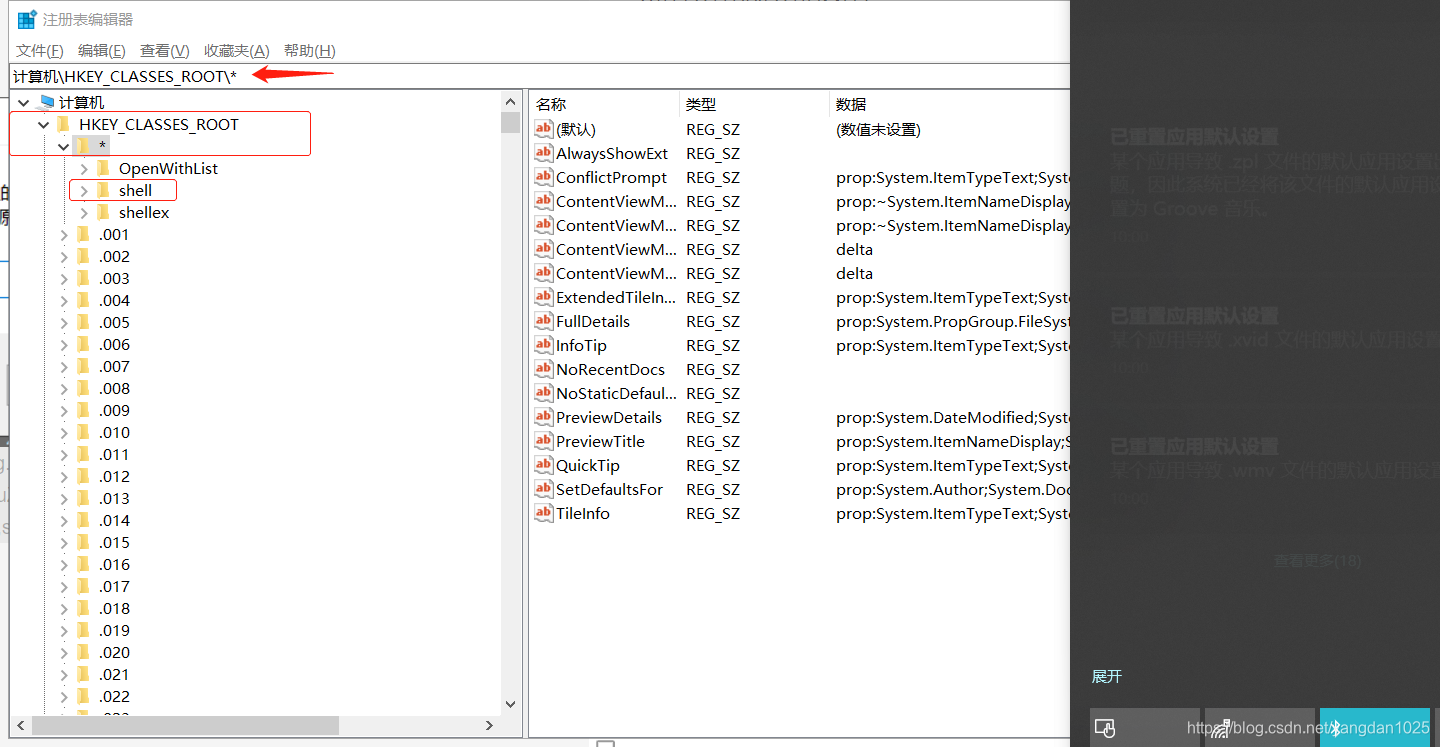Image resolution: width=1440 pixels, height=747 pixels.
Task: Click the value icon beside PreviewTitle
Action: click(543, 441)
